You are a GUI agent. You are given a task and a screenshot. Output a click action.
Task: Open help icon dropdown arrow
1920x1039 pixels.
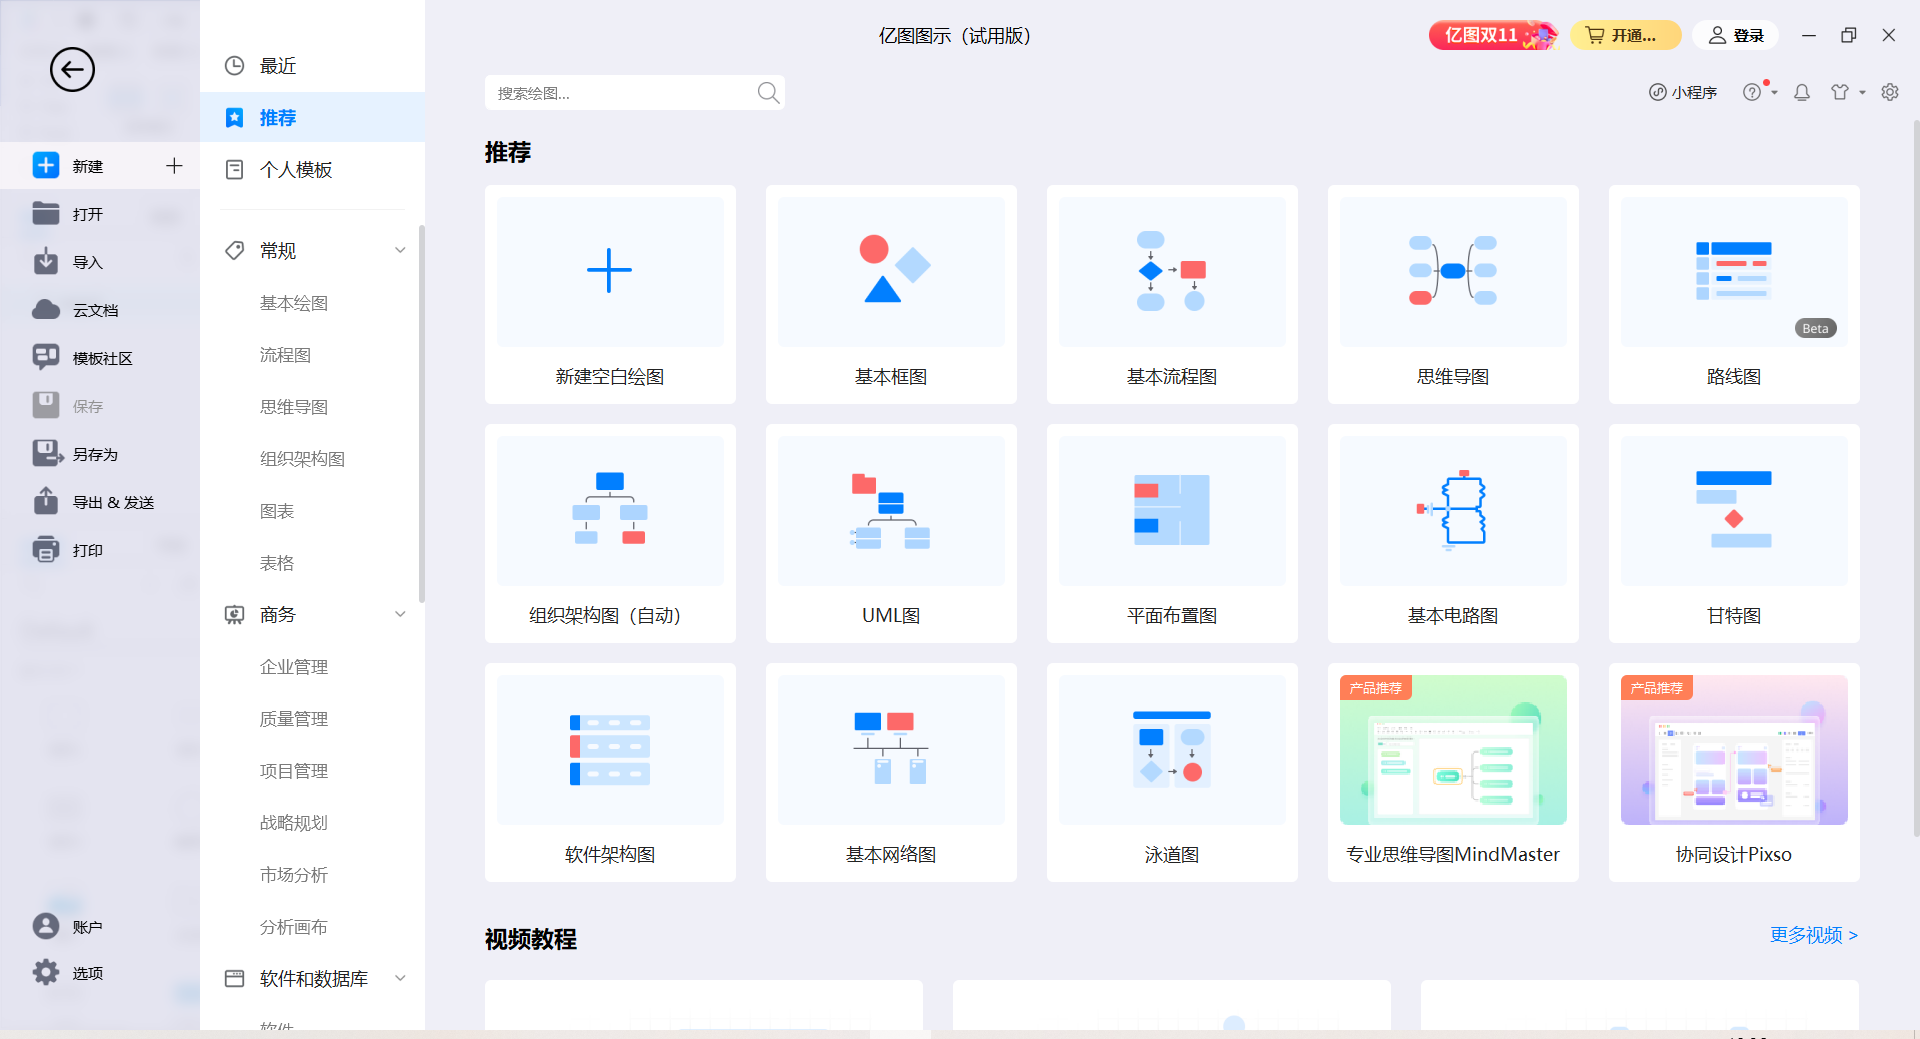(x=1774, y=92)
